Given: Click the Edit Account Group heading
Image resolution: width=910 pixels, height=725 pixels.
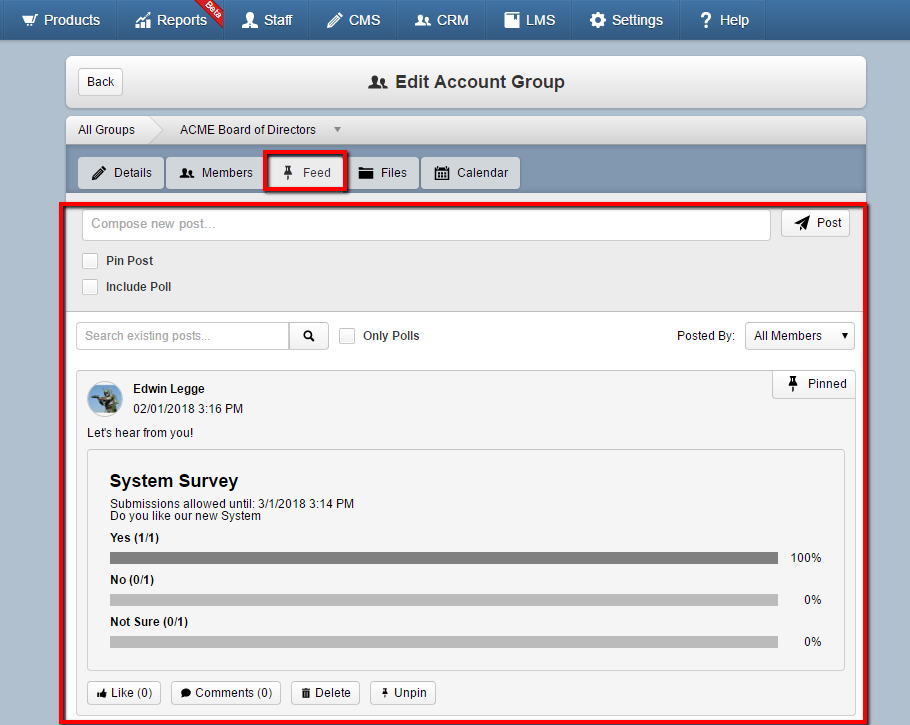Looking at the screenshot, I should pyautogui.click(x=479, y=82).
